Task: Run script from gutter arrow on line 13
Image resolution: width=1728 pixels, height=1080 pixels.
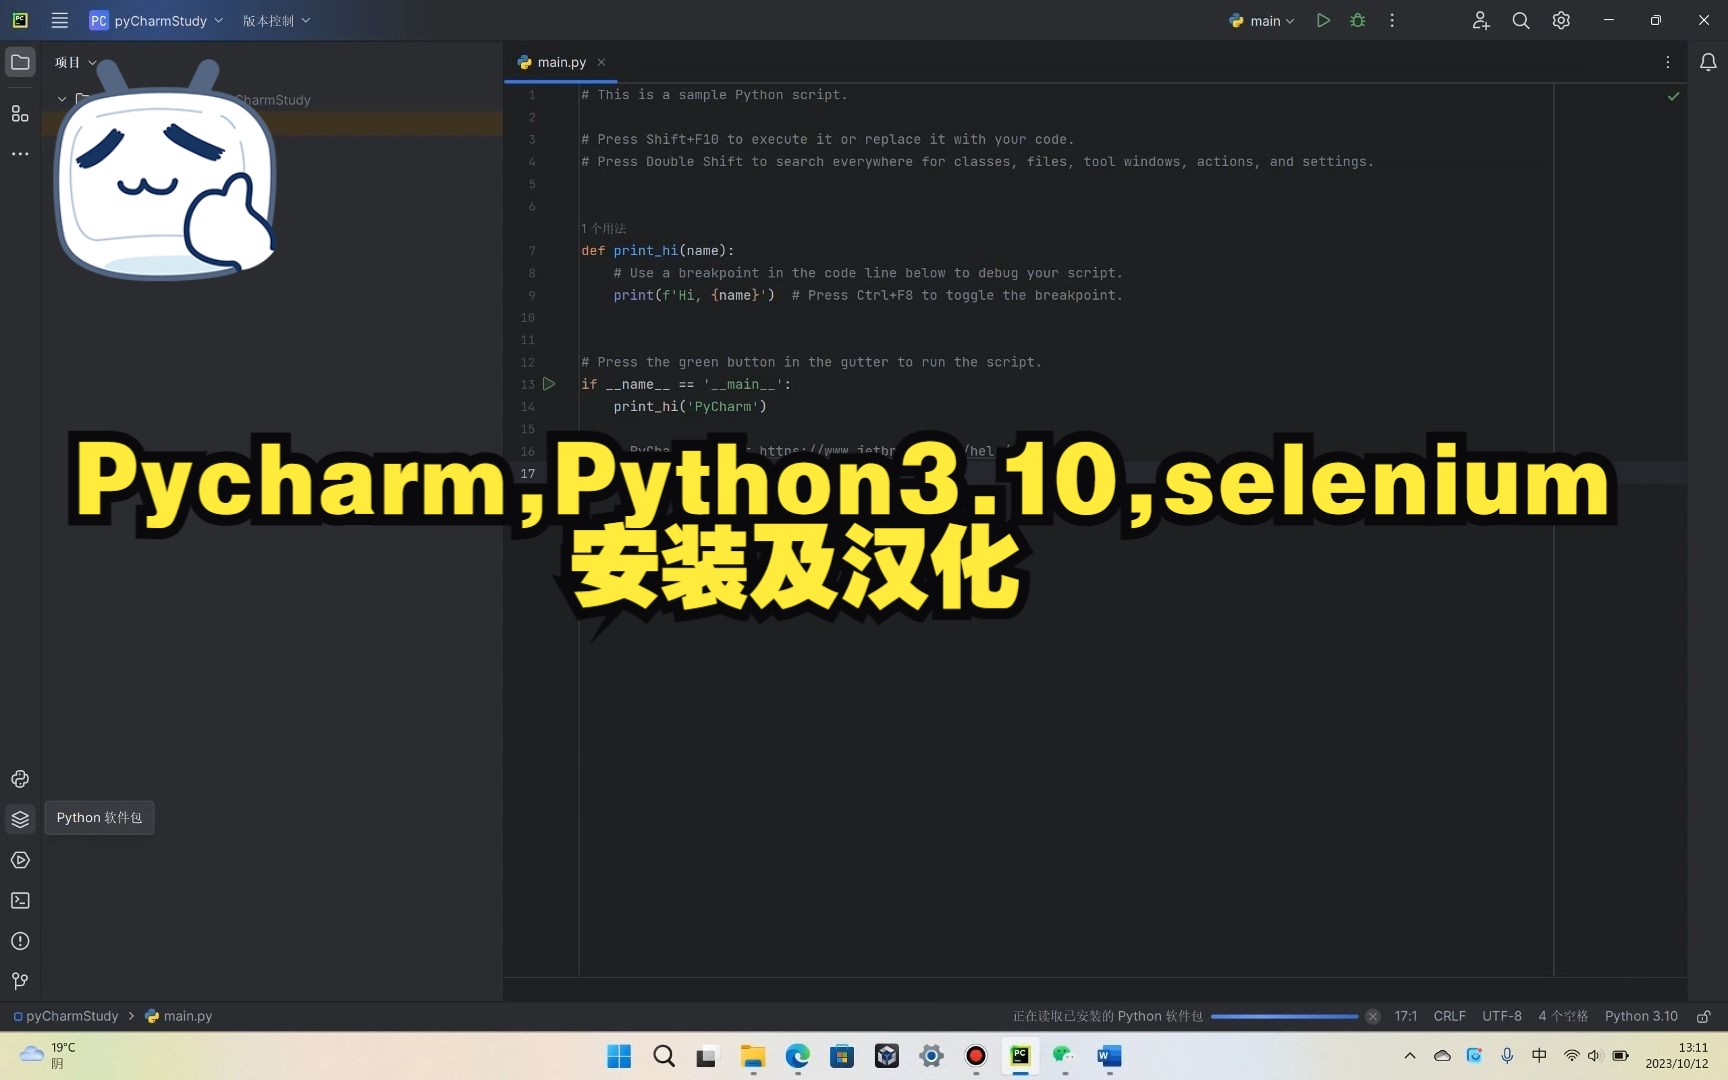Action: [549, 384]
